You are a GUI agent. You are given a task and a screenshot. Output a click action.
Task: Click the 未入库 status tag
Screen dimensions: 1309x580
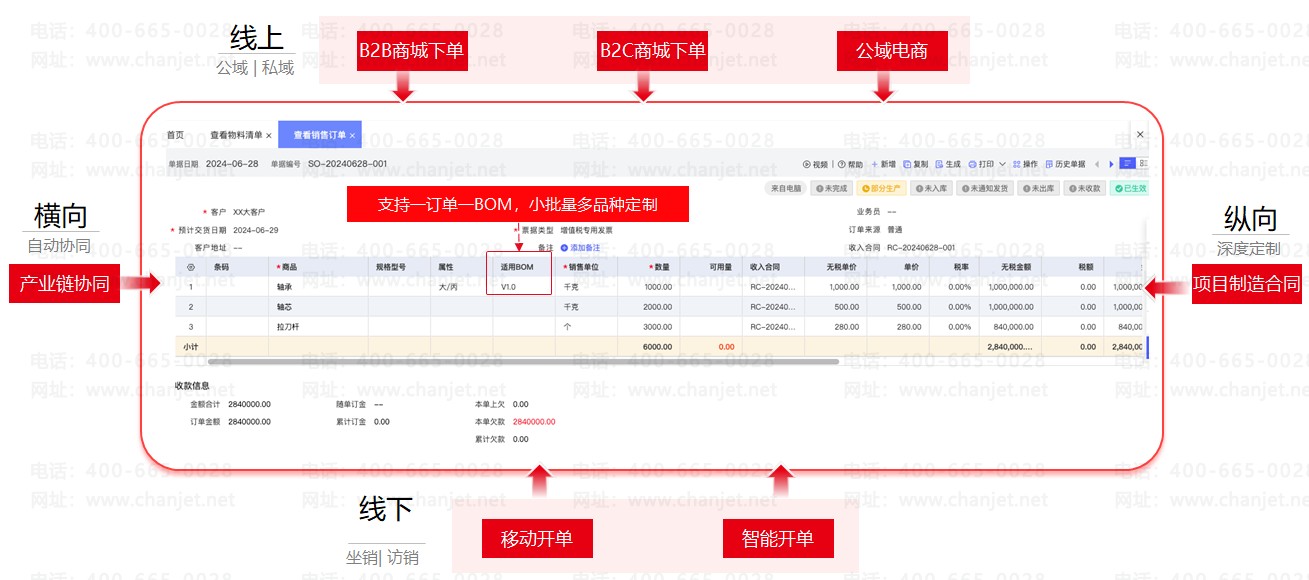point(931,188)
